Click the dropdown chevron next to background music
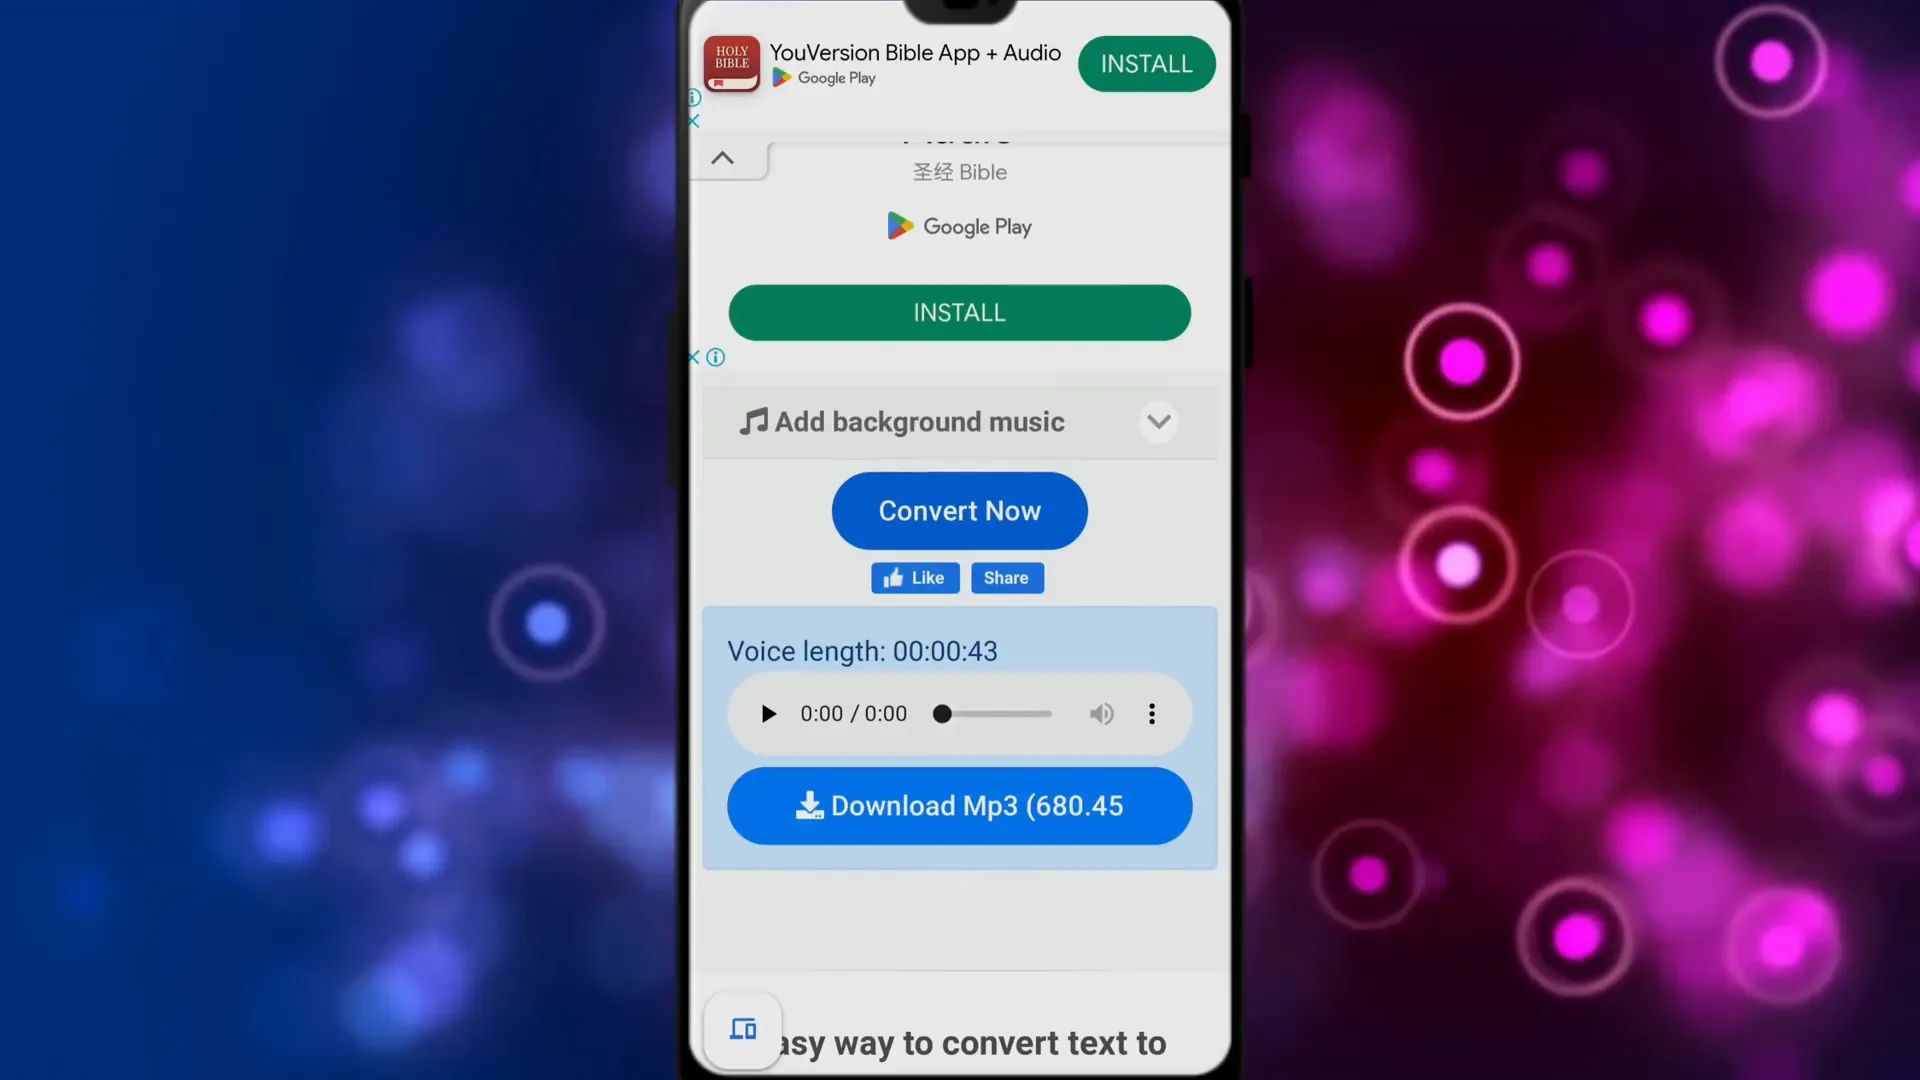Image resolution: width=1920 pixels, height=1080 pixels. (x=1158, y=422)
